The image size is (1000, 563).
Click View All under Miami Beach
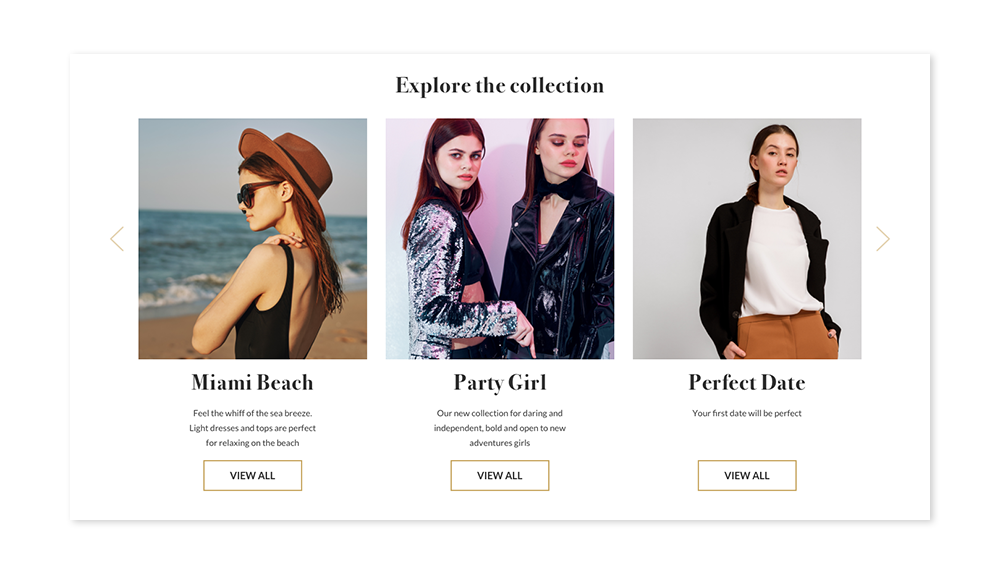(253, 476)
